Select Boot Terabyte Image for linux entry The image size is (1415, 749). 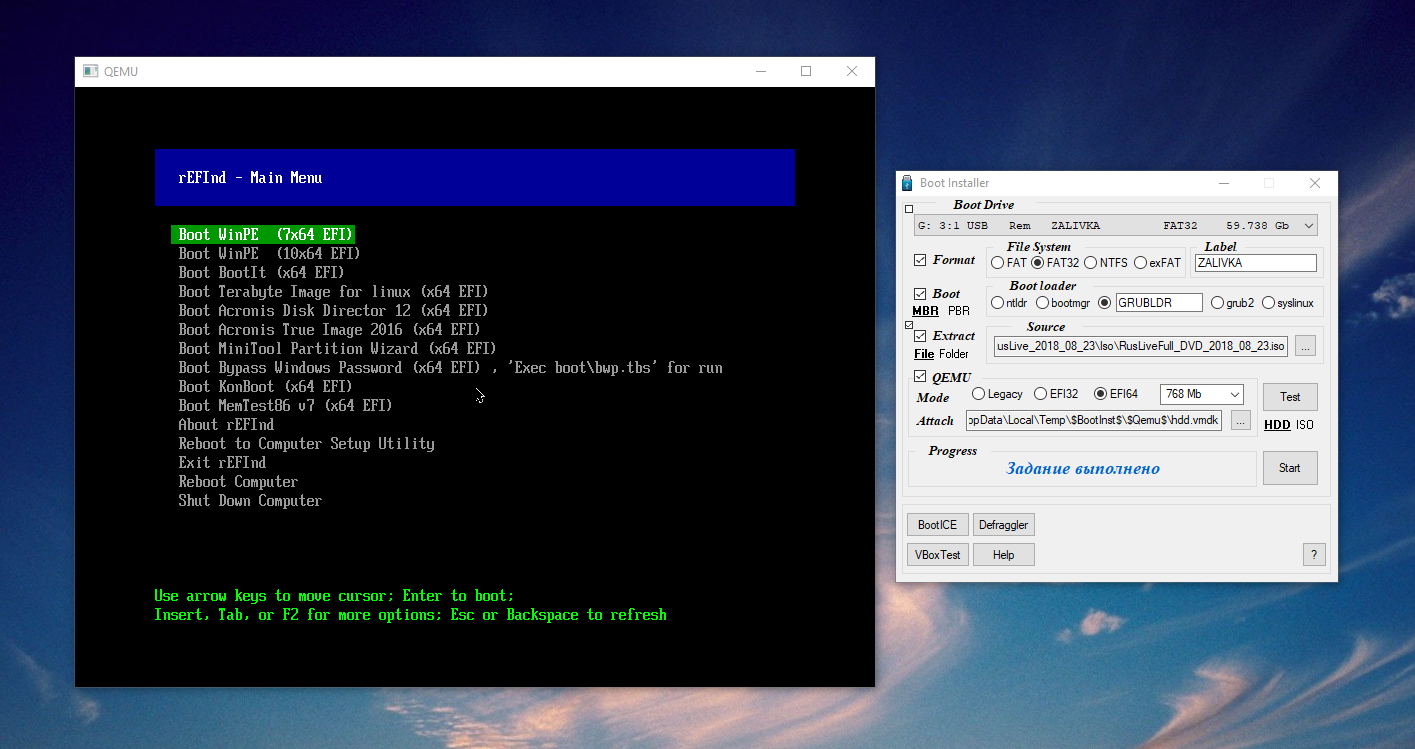click(x=333, y=291)
